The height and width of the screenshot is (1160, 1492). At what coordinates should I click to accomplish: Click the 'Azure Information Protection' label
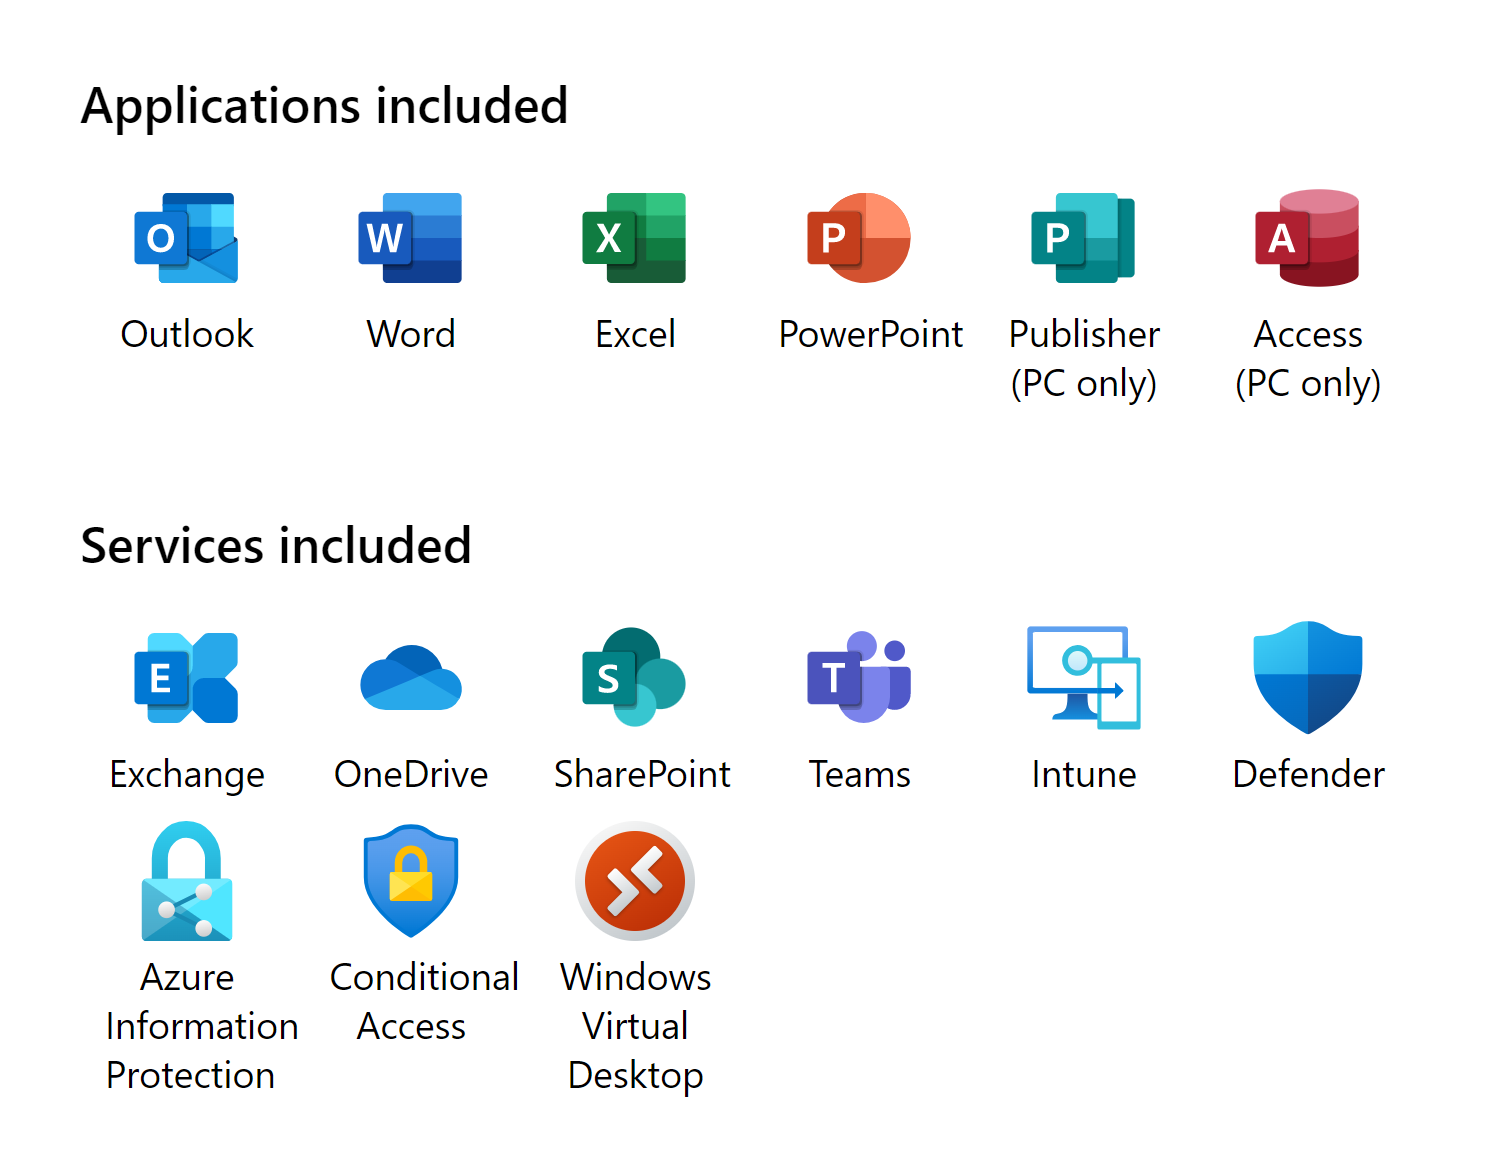click(201, 1026)
